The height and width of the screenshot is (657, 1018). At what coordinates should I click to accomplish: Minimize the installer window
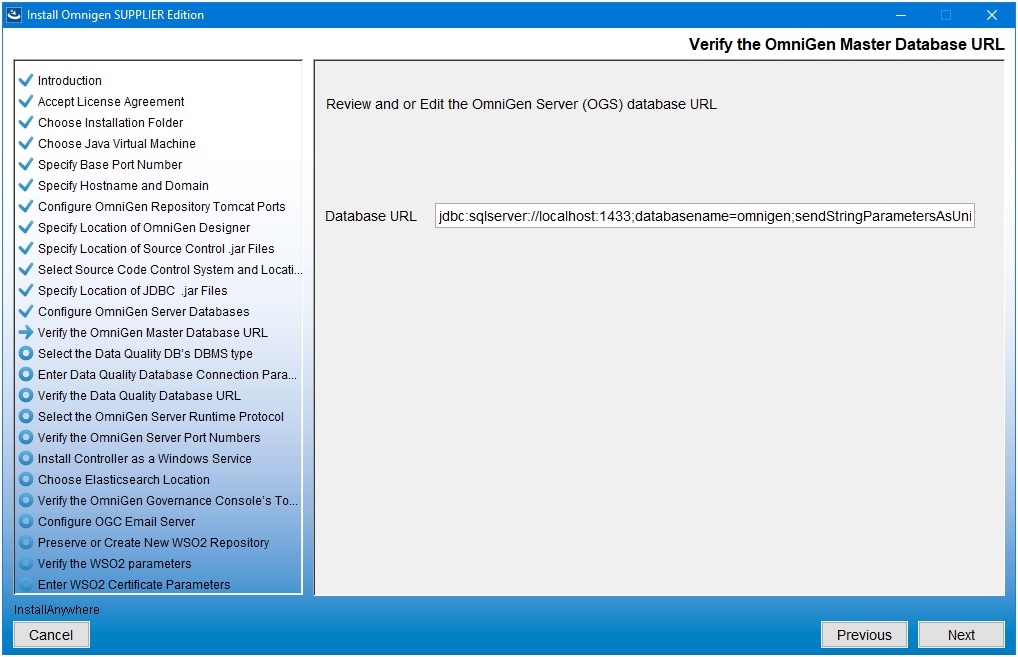(x=900, y=15)
